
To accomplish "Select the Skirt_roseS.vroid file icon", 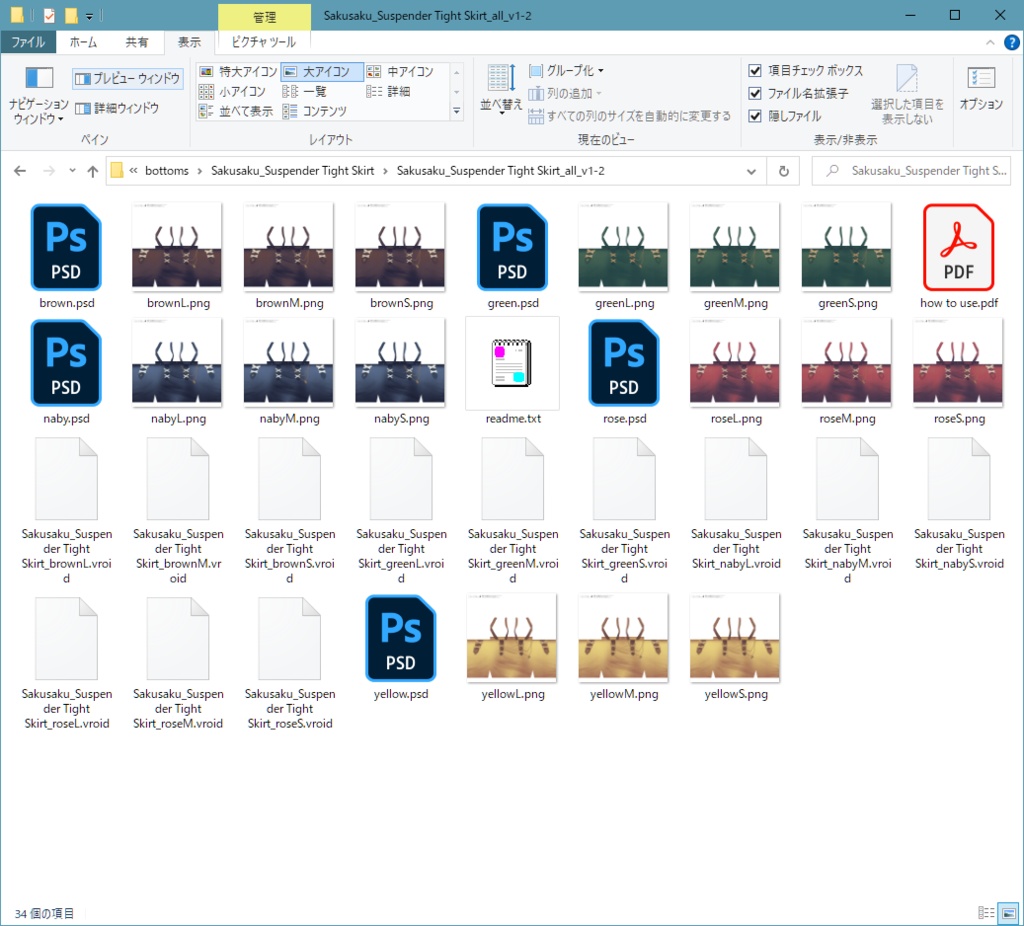I will (289, 638).
